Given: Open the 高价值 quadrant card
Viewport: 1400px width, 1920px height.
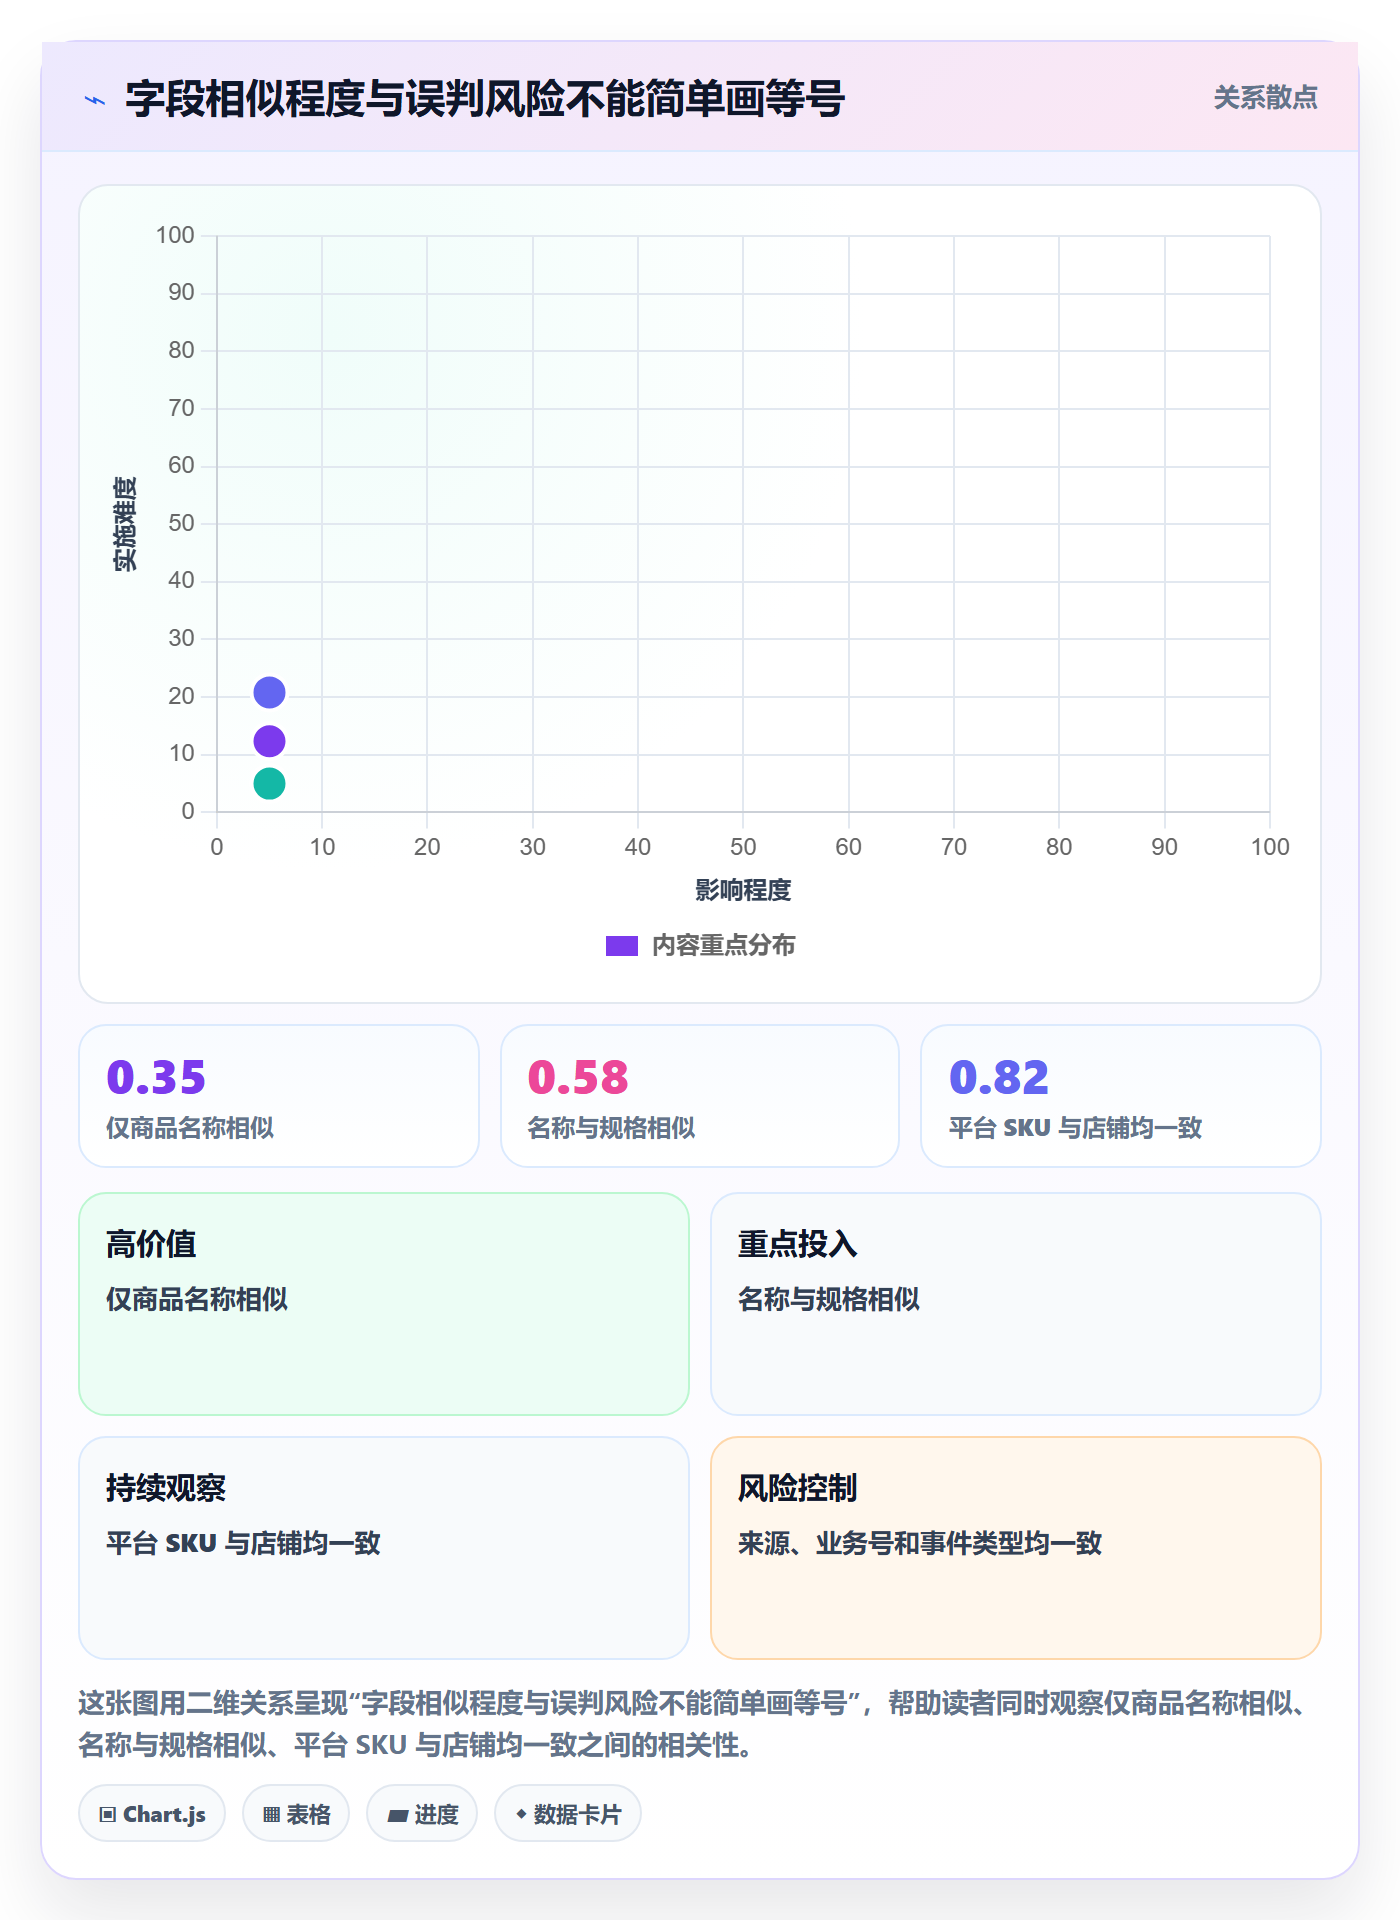Looking at the screenshot, I should pos(384,1304).
